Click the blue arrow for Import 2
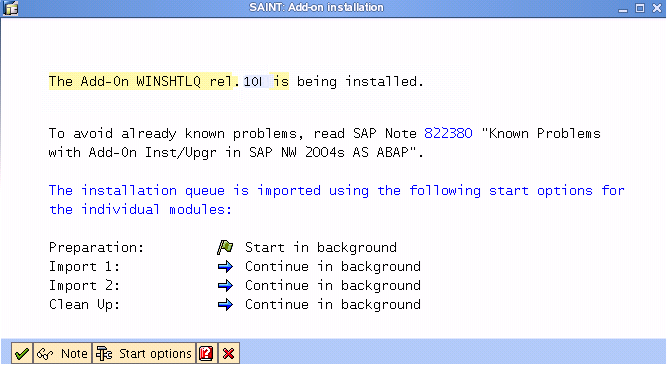Viewport: 671px width, 366px height. click(x=225, y=286)
